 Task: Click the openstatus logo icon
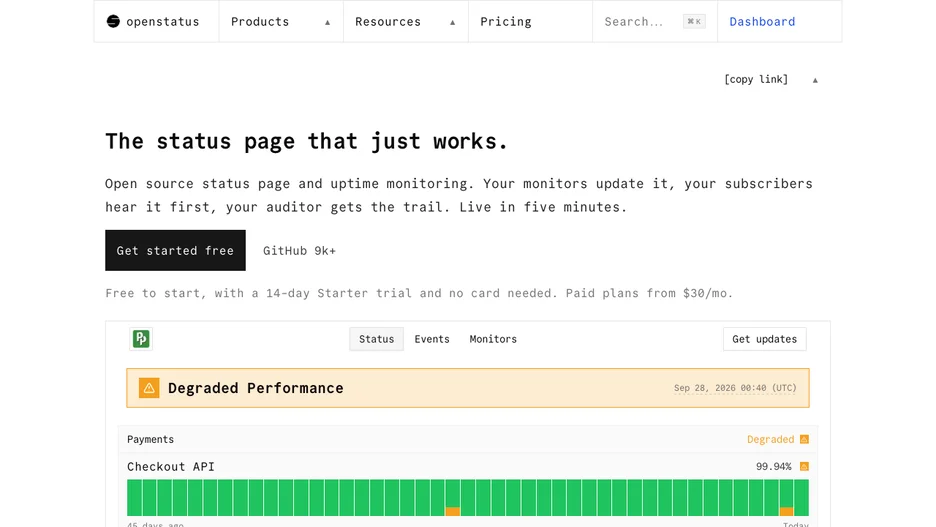click(113, 21)
